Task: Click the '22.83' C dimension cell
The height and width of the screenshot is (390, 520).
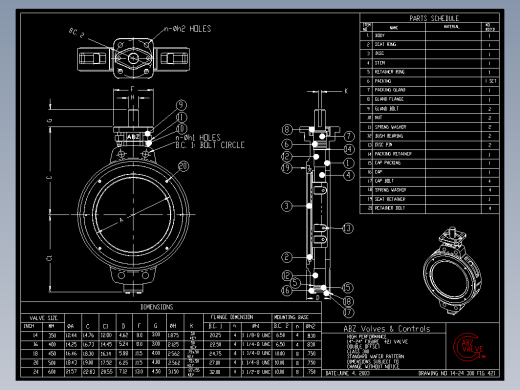Action: [x=88, y=372]
